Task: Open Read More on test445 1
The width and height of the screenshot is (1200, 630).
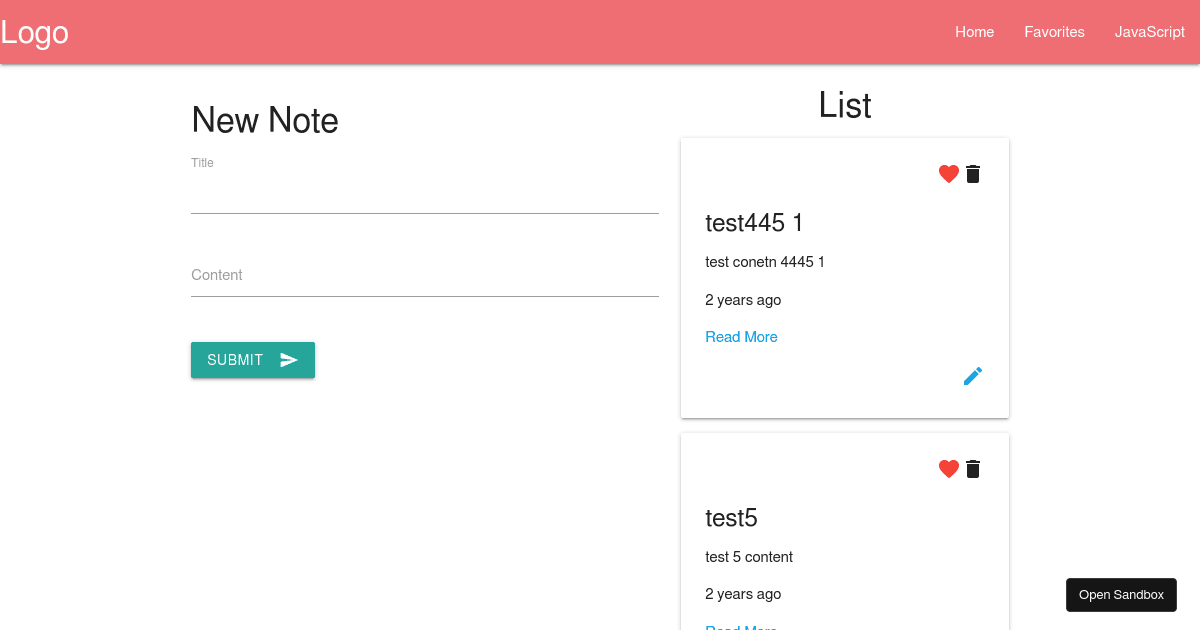Action: 741,336
